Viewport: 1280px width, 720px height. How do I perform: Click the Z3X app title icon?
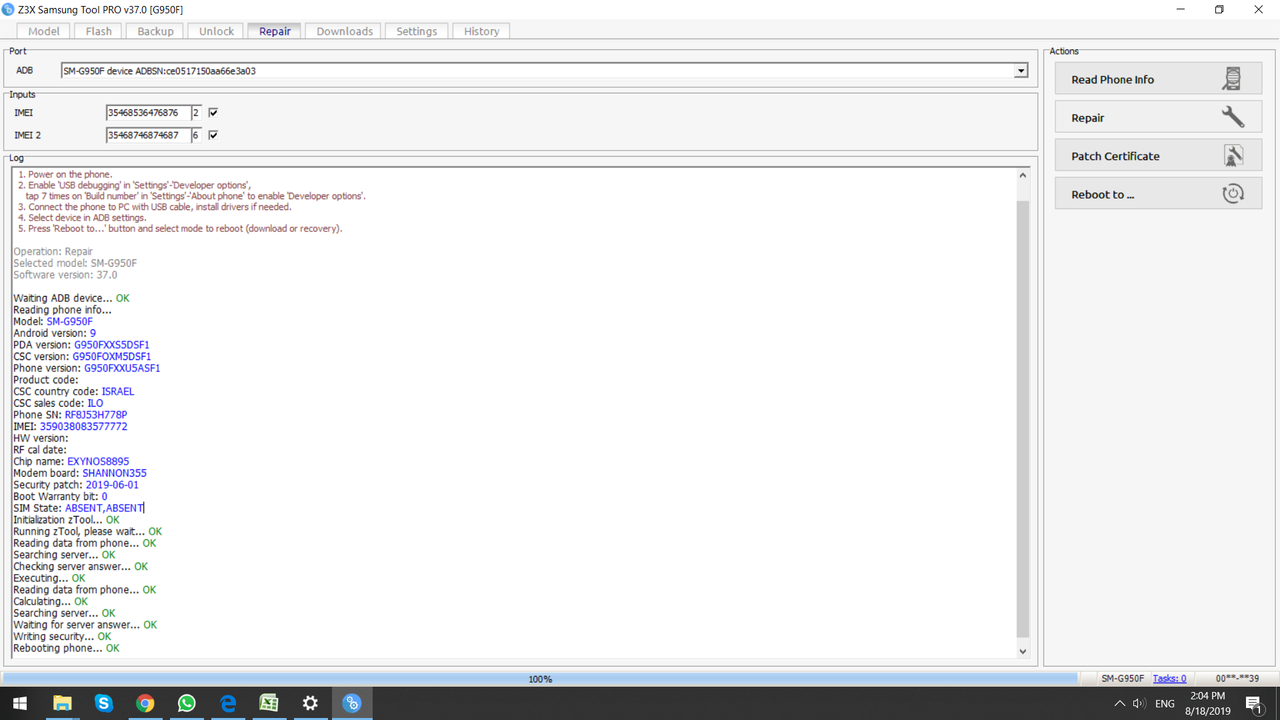(x=8, y=9)
